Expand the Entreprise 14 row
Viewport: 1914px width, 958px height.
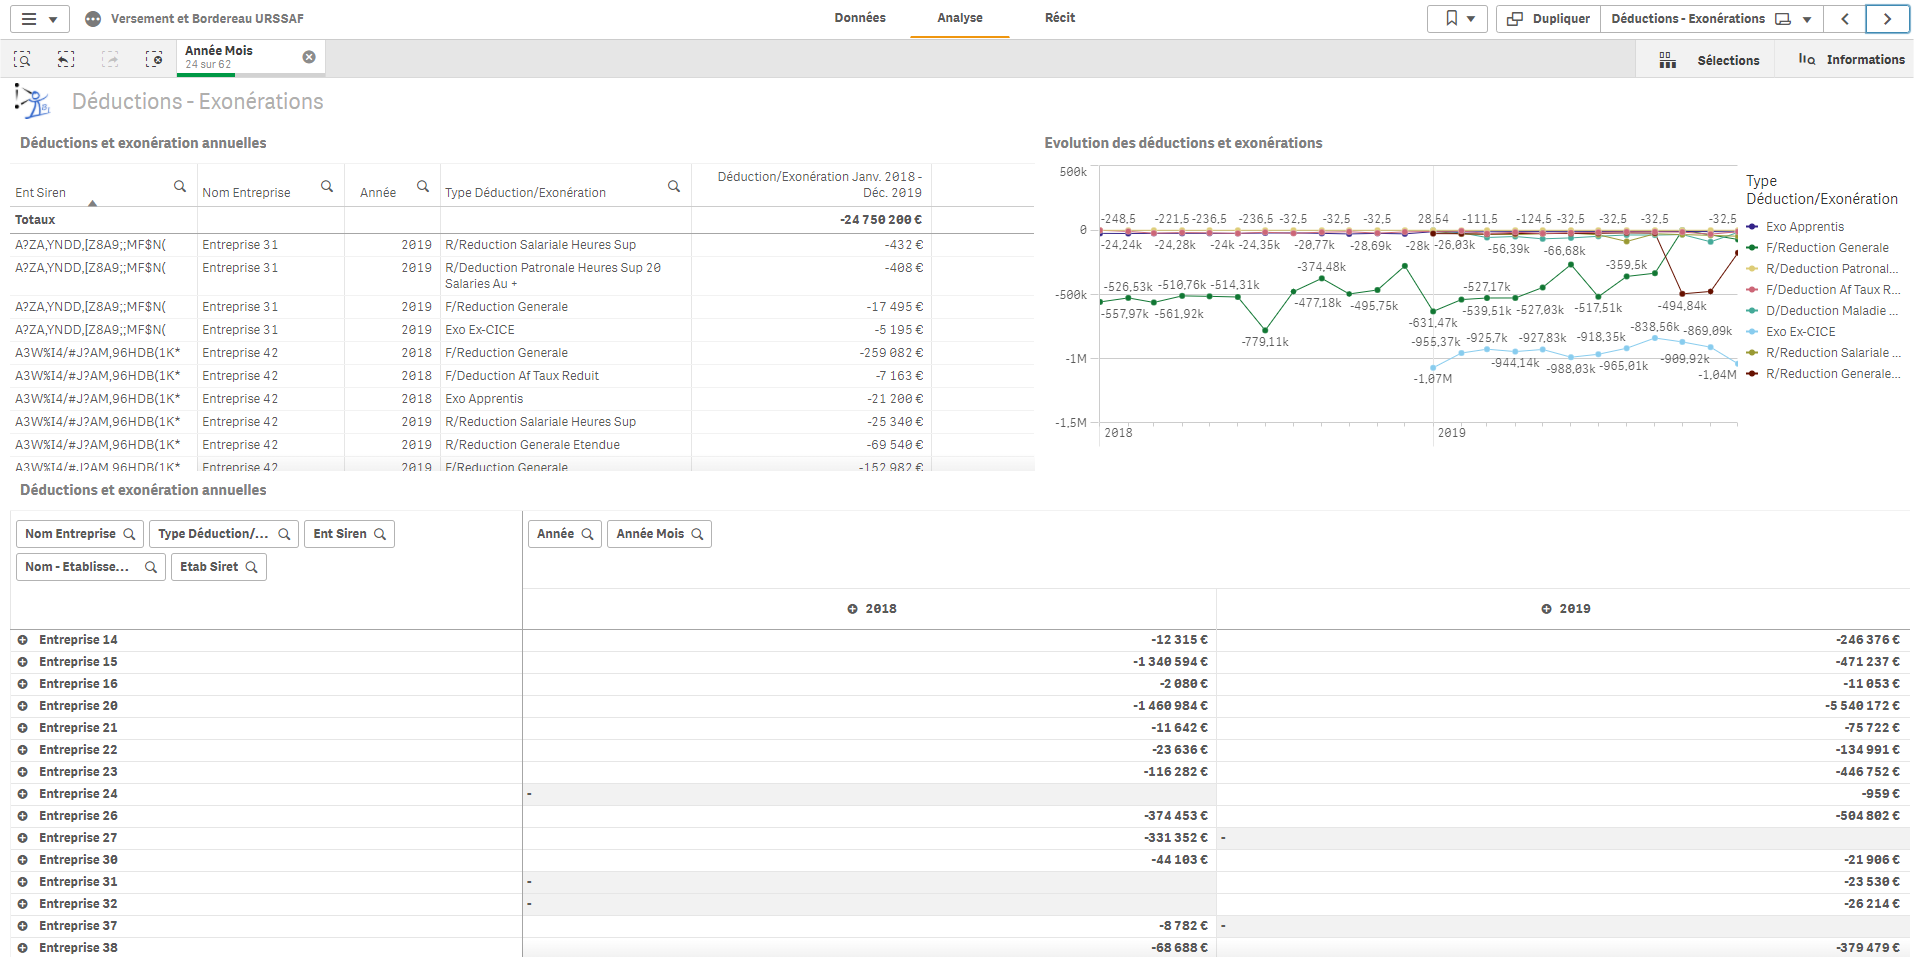[22, 640]
